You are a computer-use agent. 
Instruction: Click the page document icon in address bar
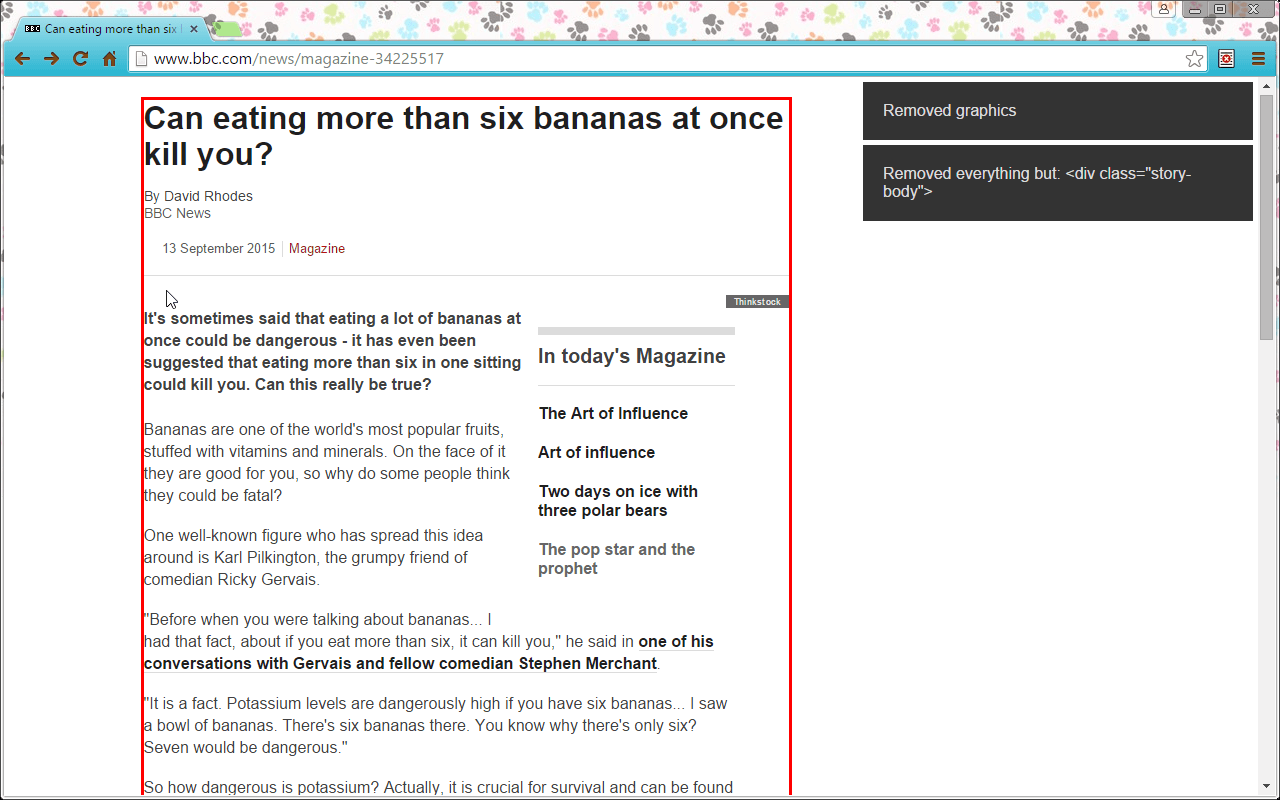click(x=141, y=59)
